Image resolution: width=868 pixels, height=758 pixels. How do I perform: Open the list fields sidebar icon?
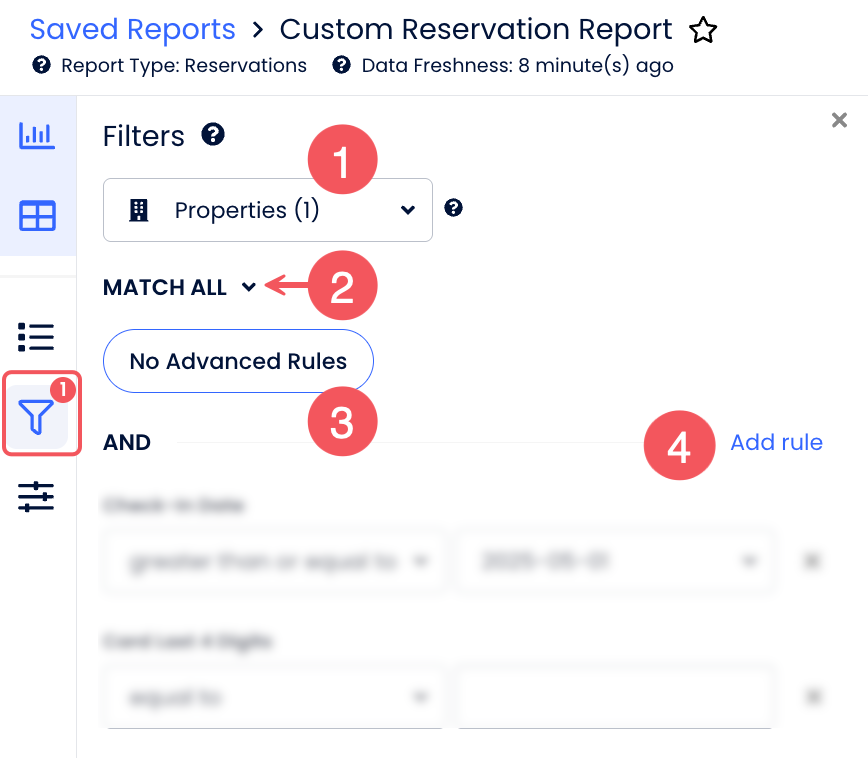click(x=37, y=337)
